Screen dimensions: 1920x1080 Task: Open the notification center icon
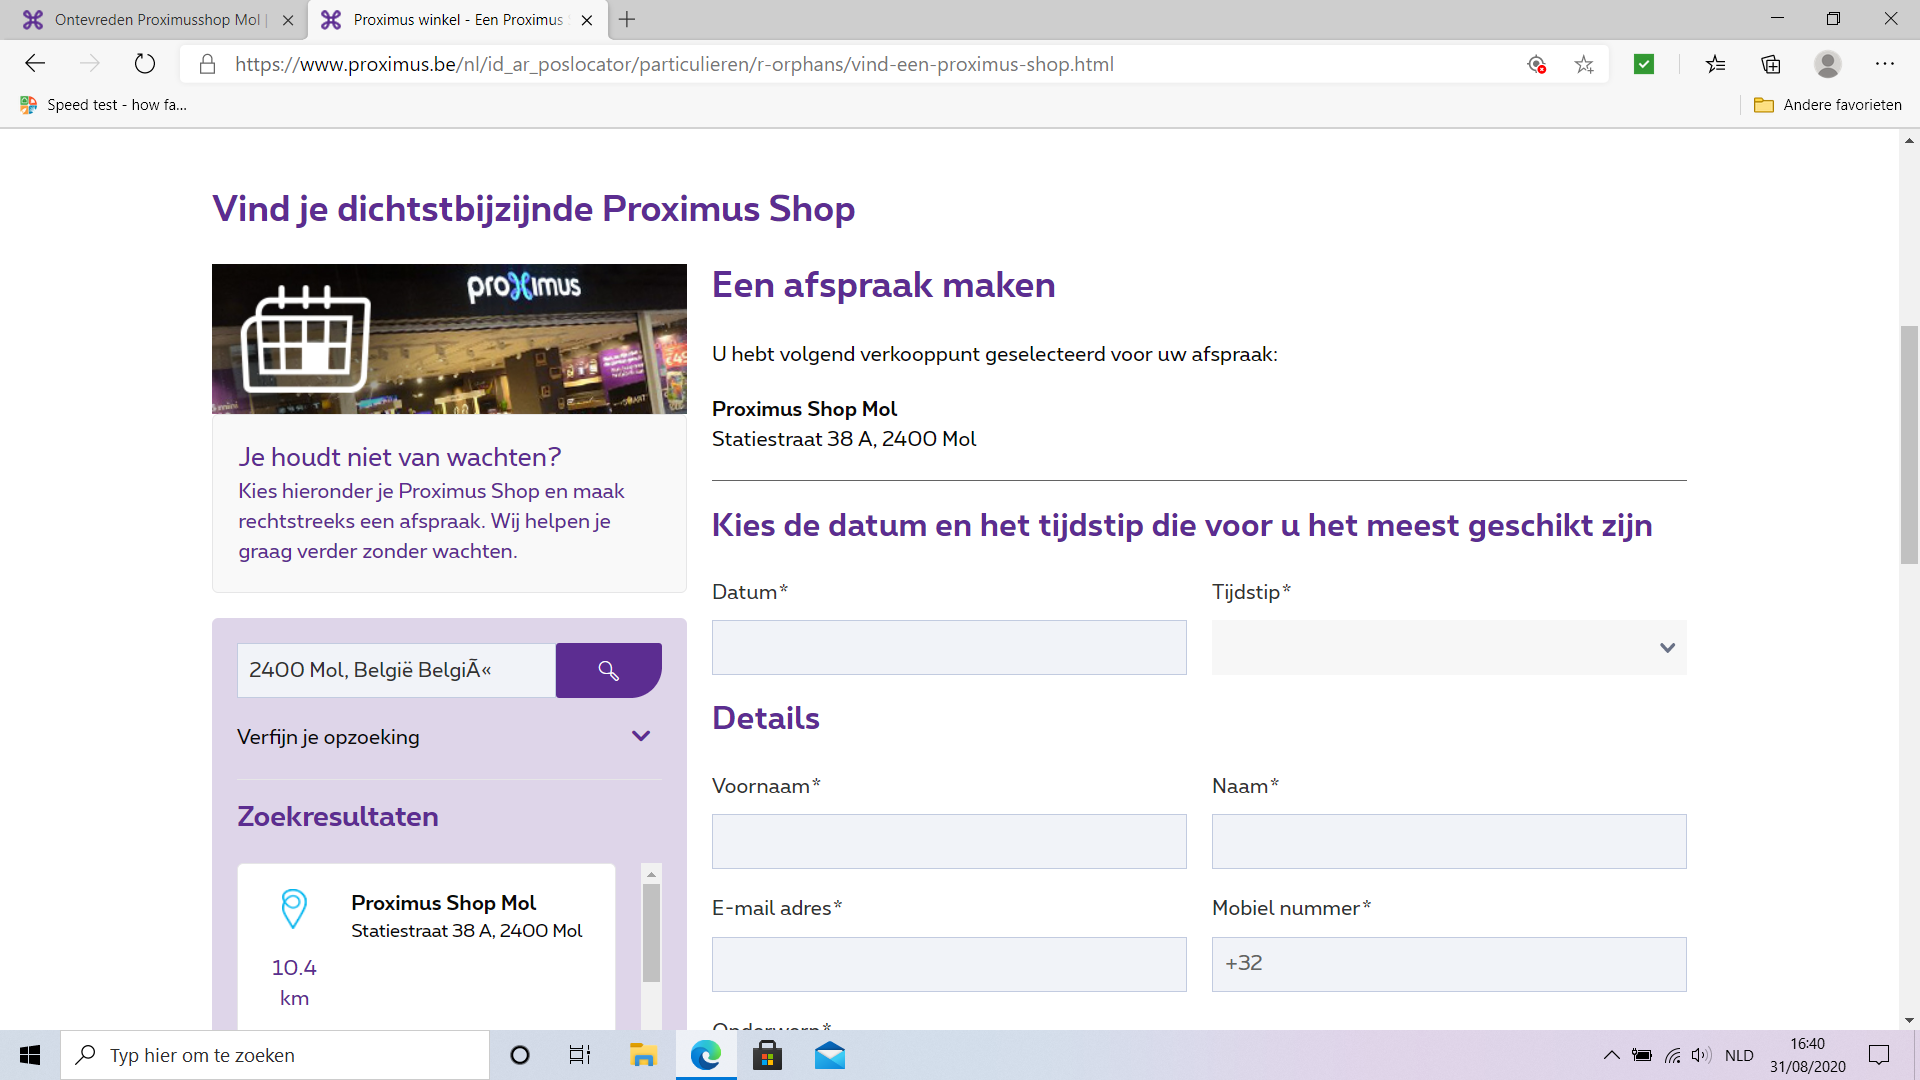[1879, 1055]
